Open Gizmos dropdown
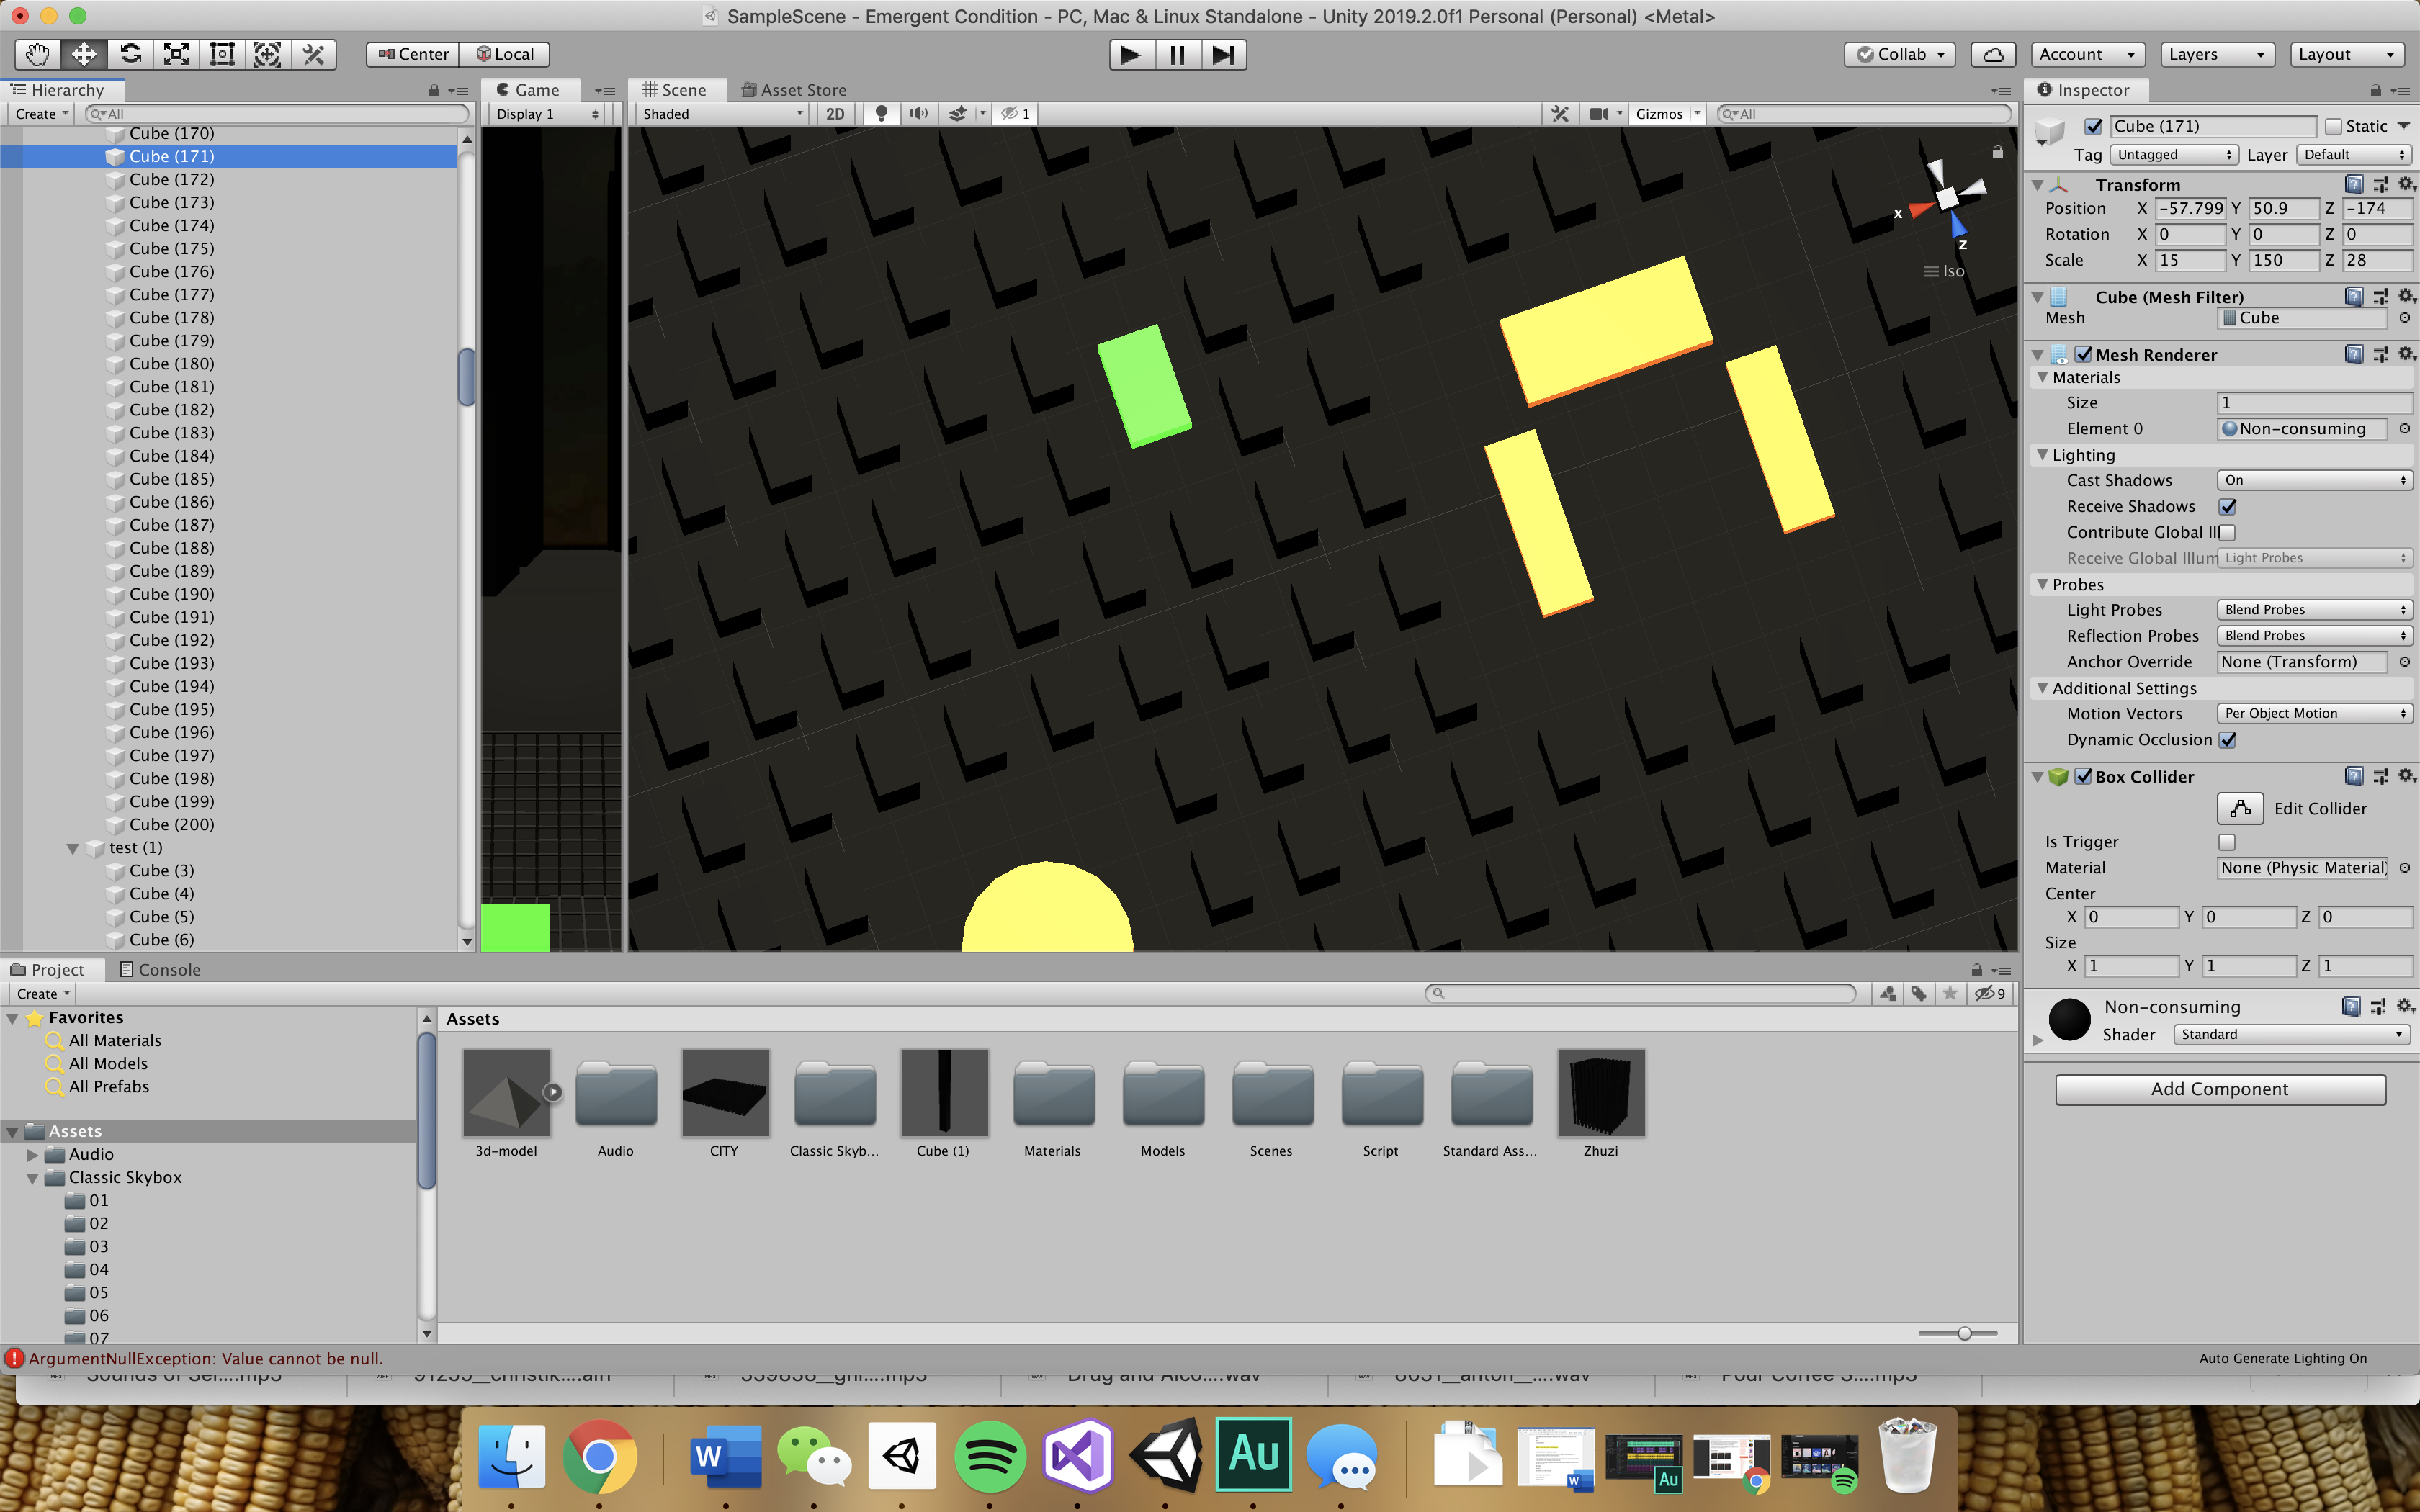Viewport: 2420px width, 1512px height. click(1666, 114)
